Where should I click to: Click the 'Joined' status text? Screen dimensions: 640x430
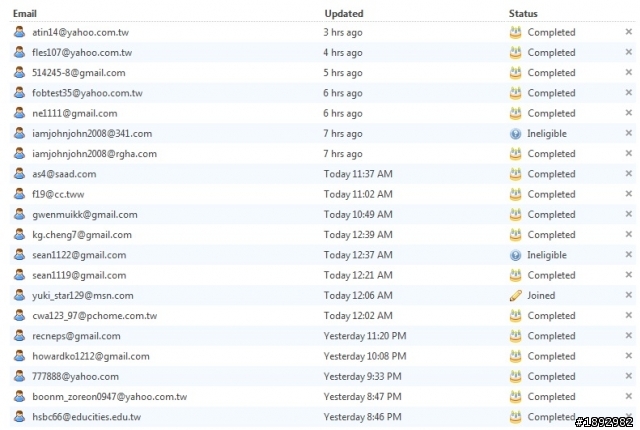(x=541, y=295)
